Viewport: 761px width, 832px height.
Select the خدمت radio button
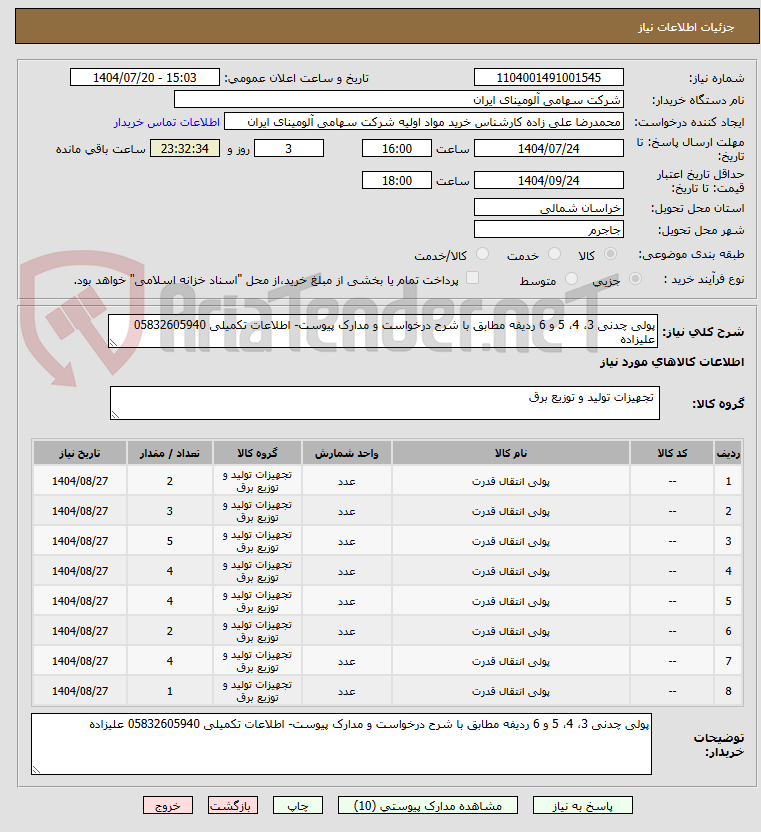click(554, 254)
